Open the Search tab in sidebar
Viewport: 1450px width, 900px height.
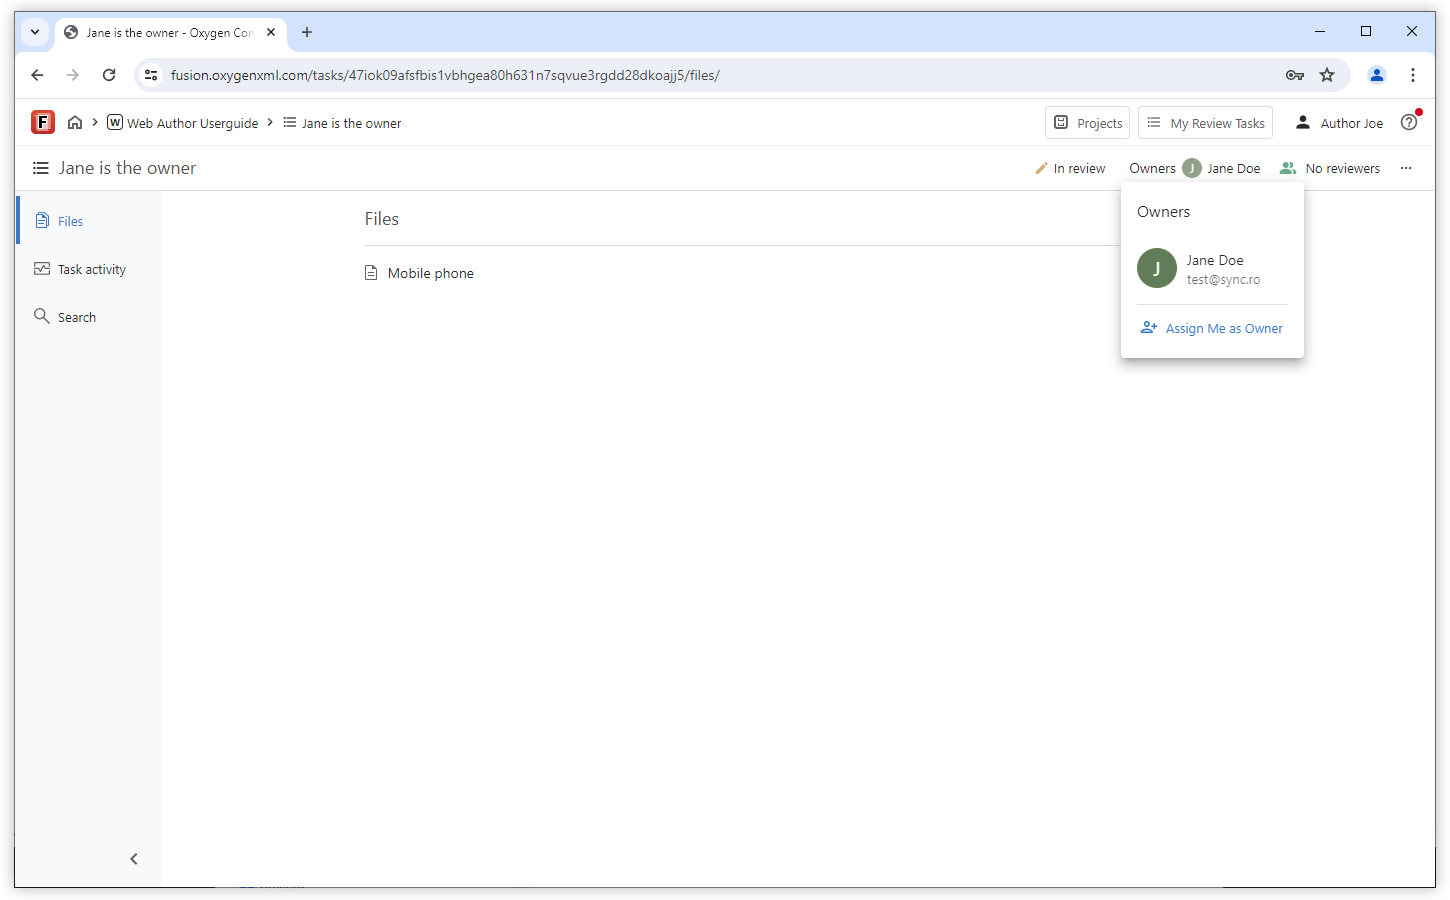[88, 317]
